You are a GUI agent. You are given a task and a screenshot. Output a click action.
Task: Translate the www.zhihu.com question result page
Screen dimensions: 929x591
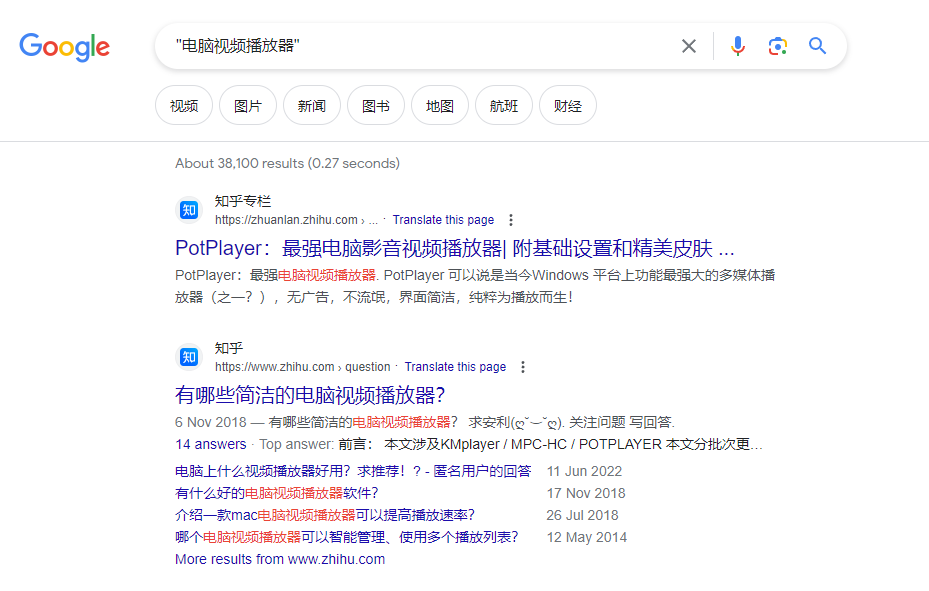tap(456, 367)
